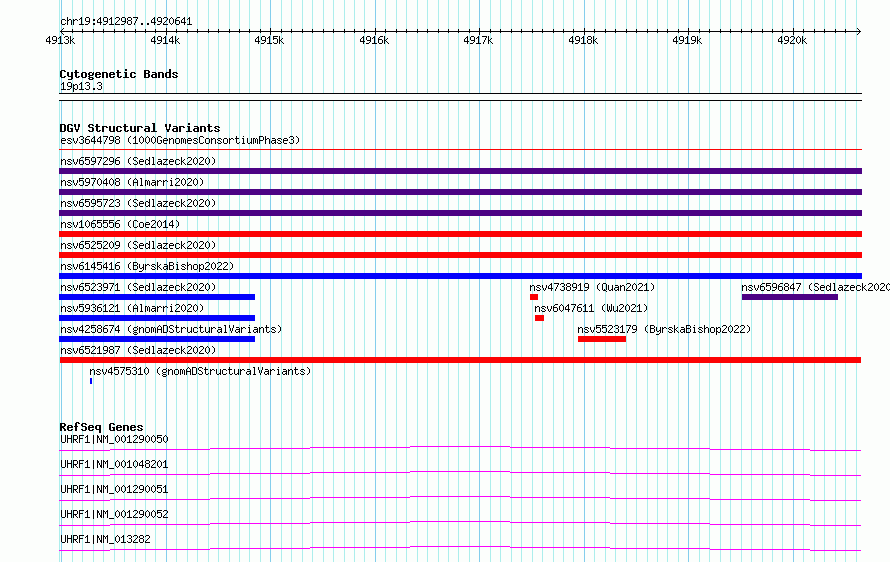Open the nsv5523179 (ByrskaBishop2022) label
The width and height of the screenshot is (890, 562).
pos(664,329)
